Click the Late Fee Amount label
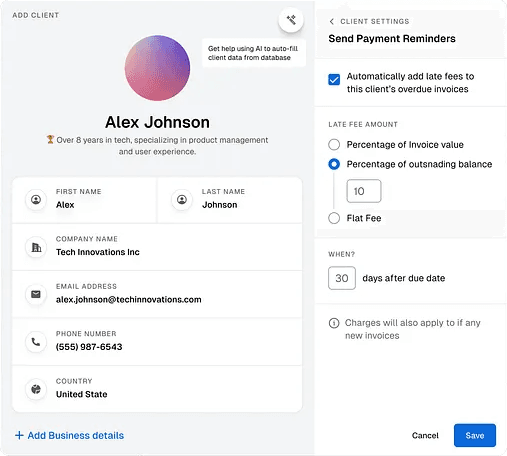 [x=363, y=124]
